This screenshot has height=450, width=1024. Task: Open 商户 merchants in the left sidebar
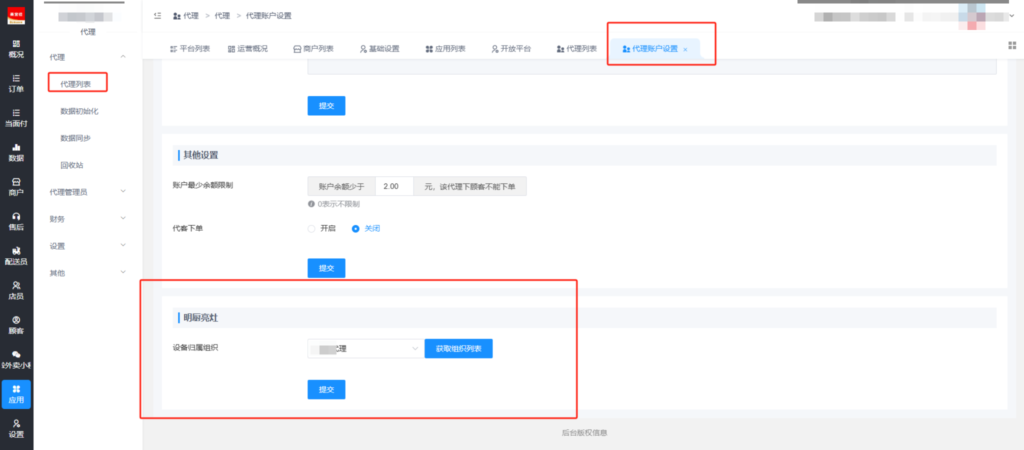click(x=16, y=187)
